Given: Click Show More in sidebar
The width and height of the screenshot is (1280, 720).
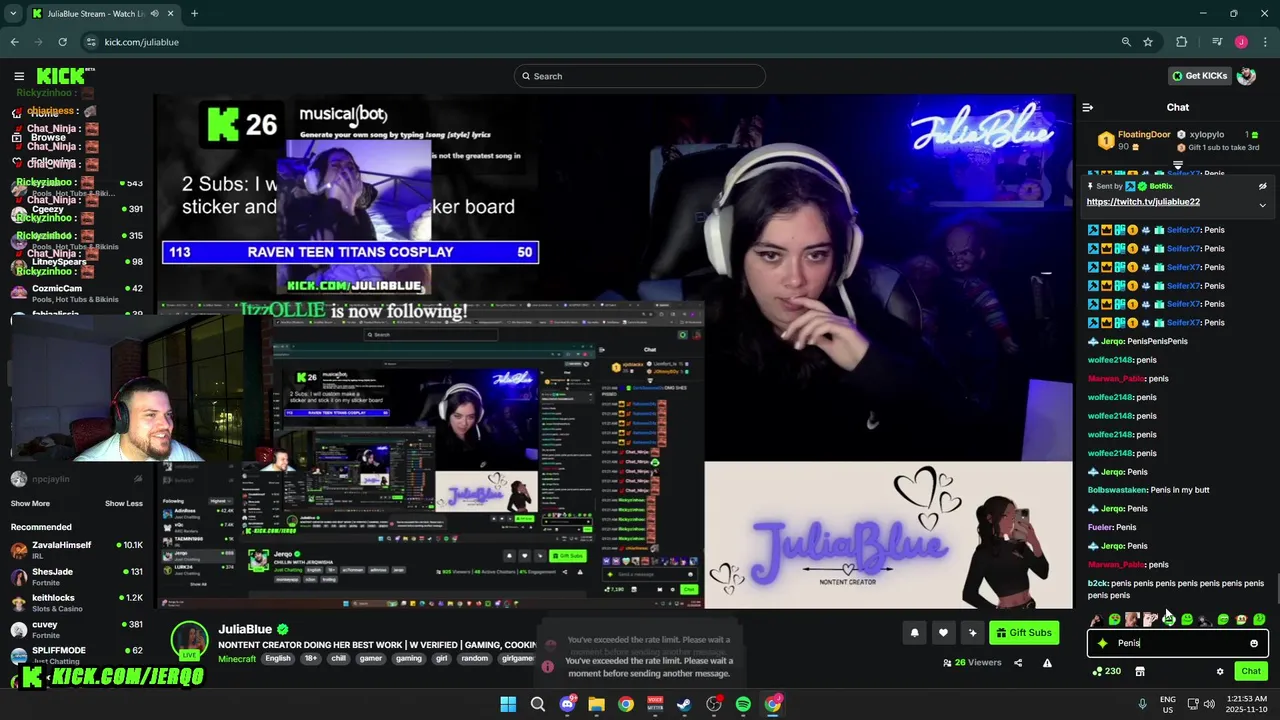Looking at the screenshot, I should coord(30,503).
